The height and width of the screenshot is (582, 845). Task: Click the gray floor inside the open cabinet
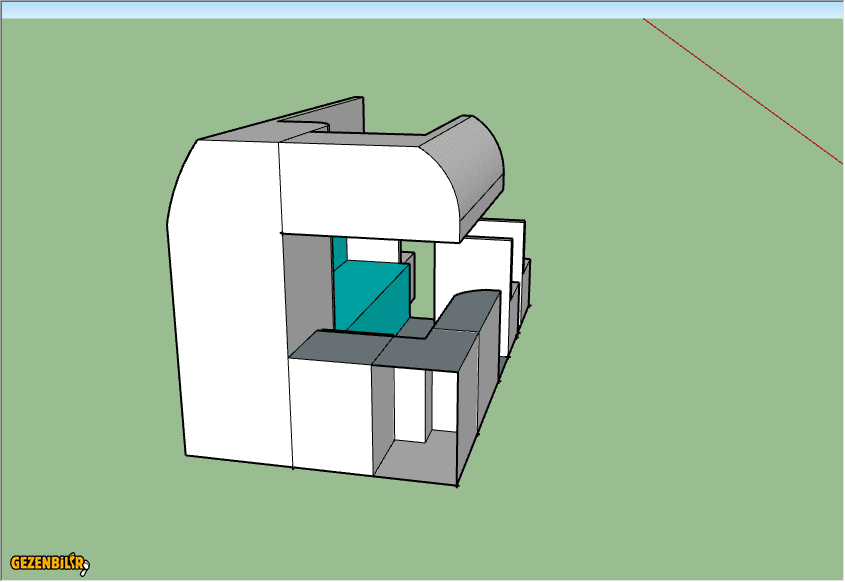tap(418, 460)
